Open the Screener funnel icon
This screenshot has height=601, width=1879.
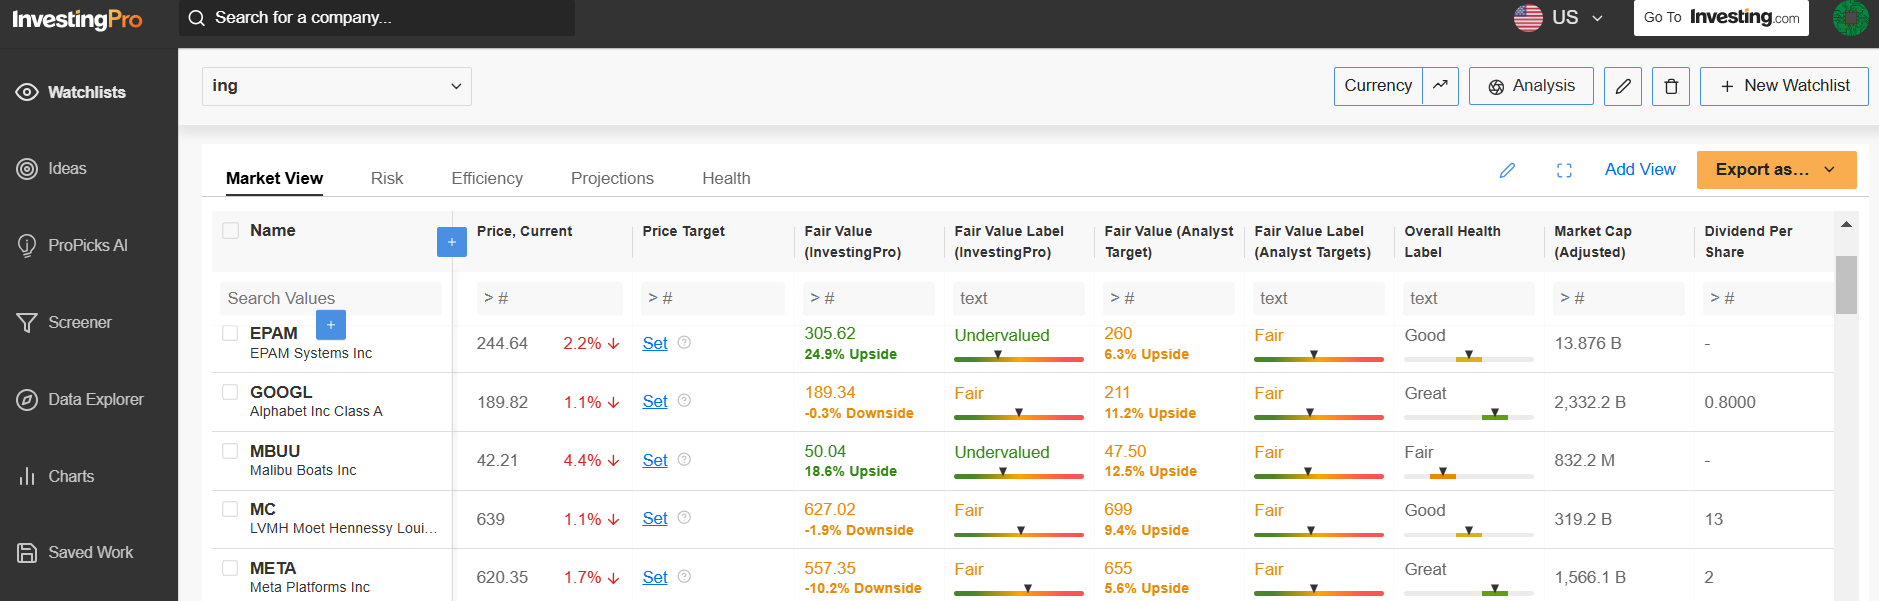click(x=27, y=322)
